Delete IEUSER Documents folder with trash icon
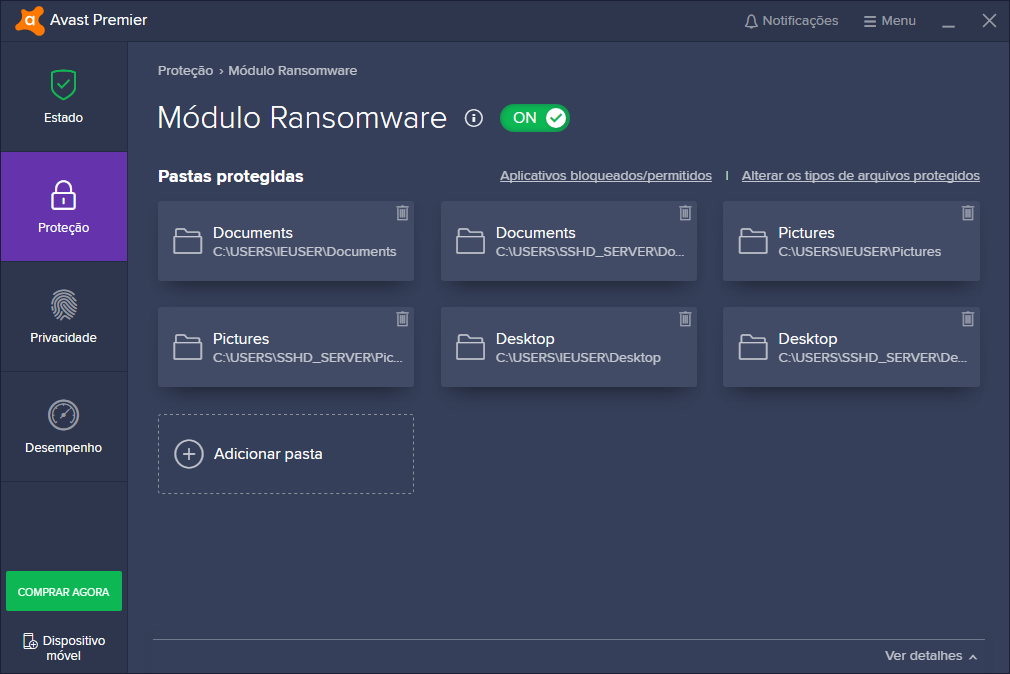 point(403,213)
